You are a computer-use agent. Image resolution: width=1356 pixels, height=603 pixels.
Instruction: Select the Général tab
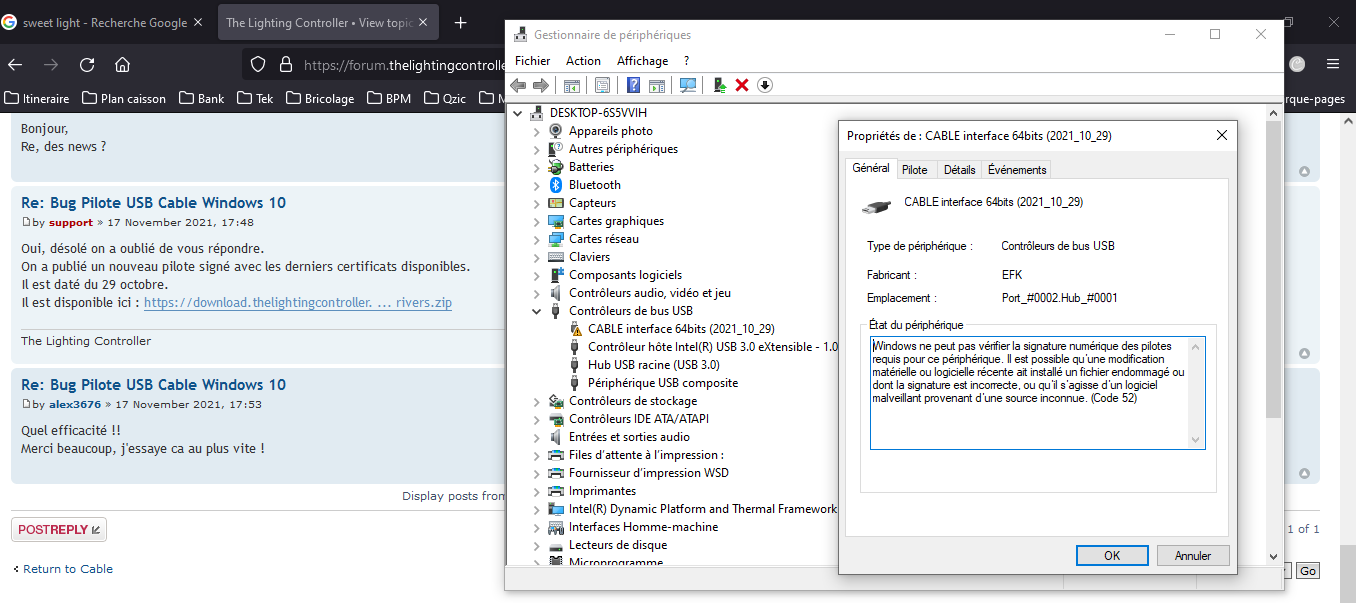(x=871, y=168)
